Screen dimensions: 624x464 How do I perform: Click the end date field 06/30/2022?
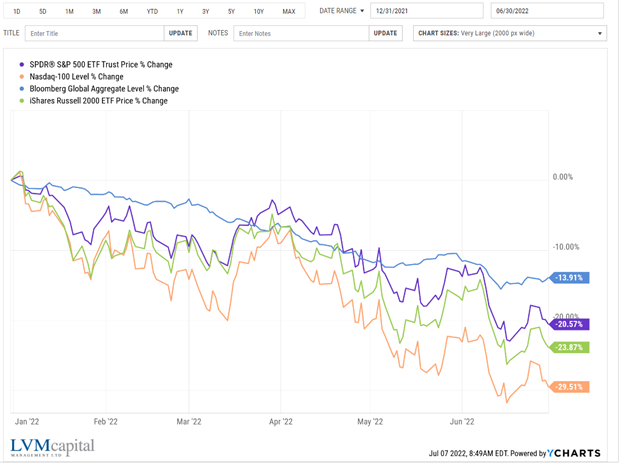547,11
